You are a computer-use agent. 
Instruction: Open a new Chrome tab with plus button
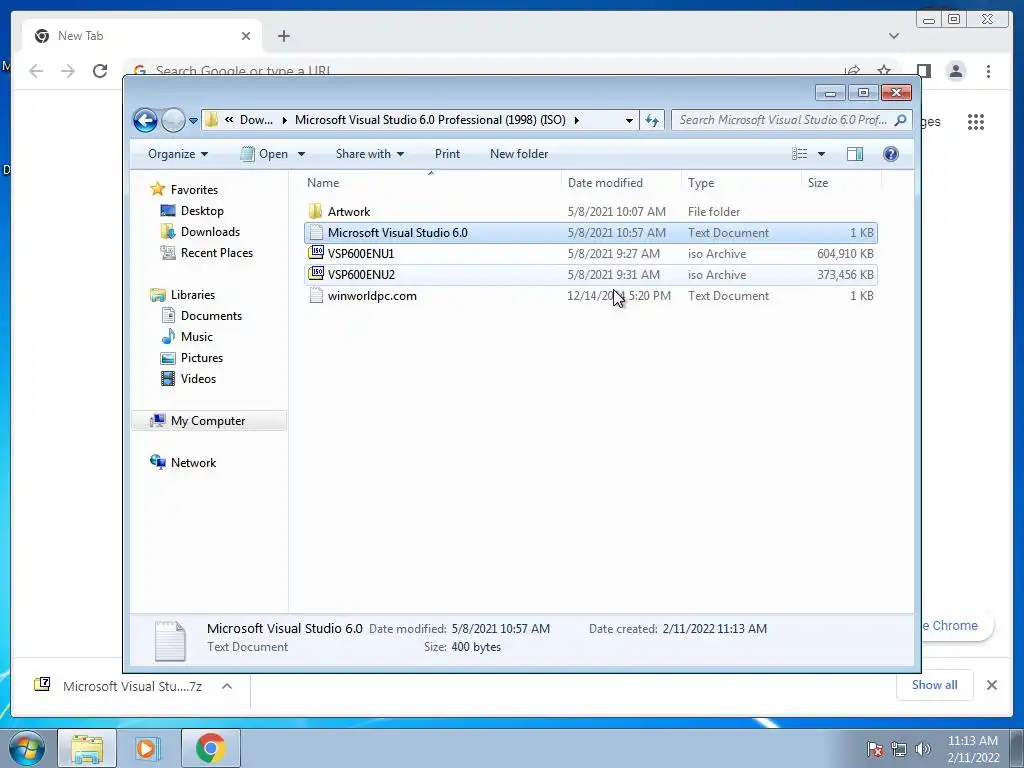click(x=283, y=36)
